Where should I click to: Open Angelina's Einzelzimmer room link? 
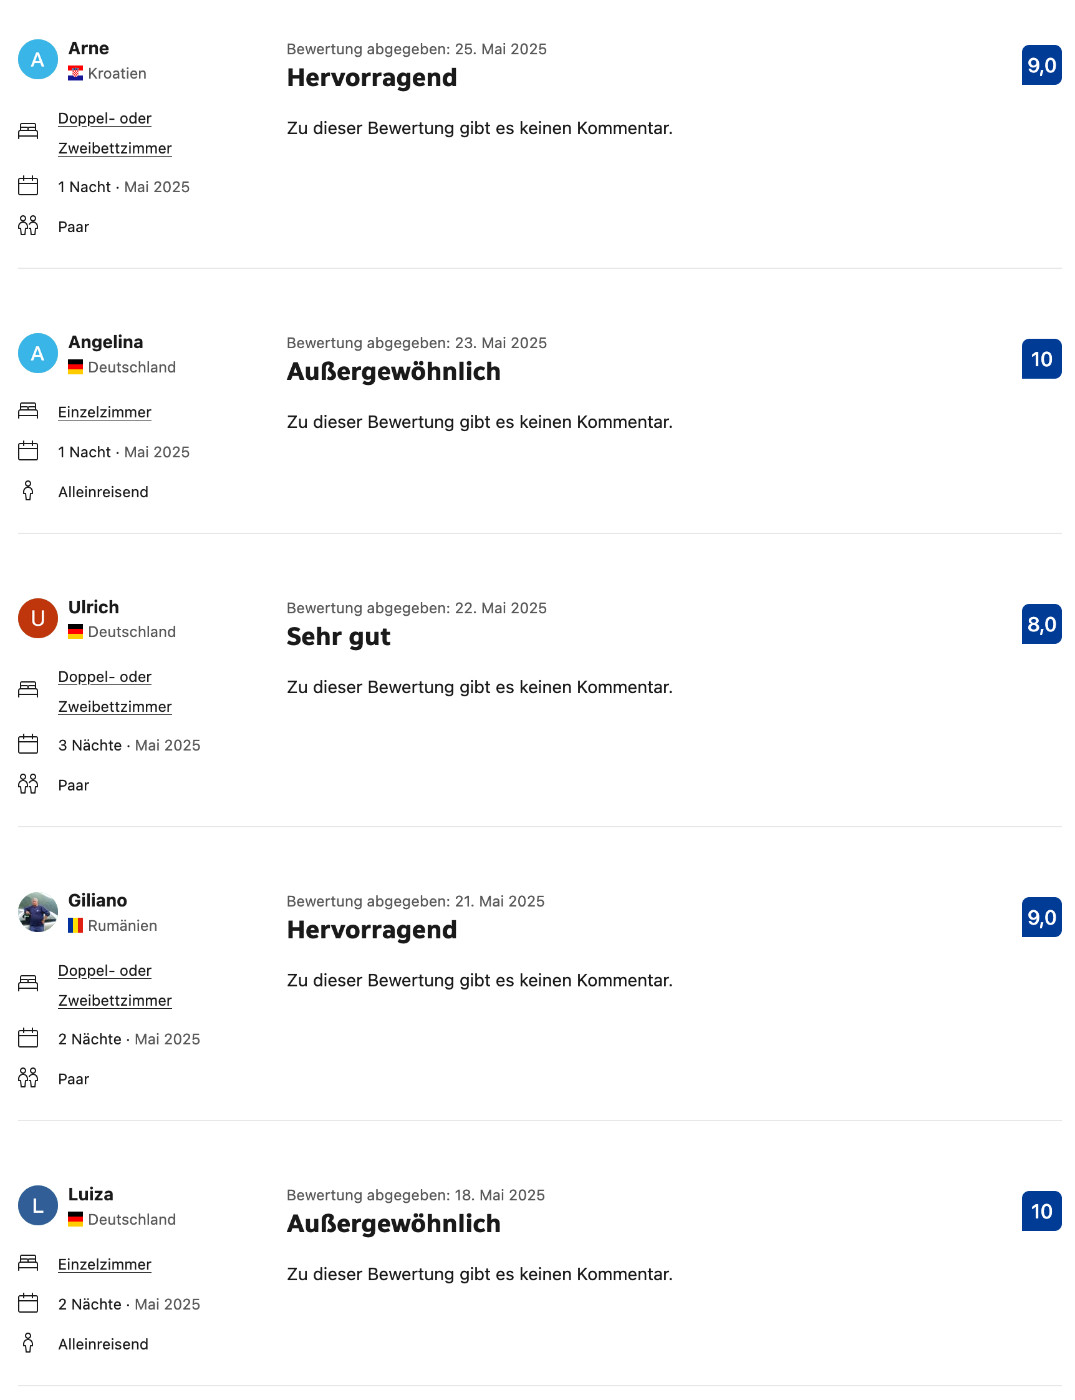pyautogui.click(x=105, y=412)
